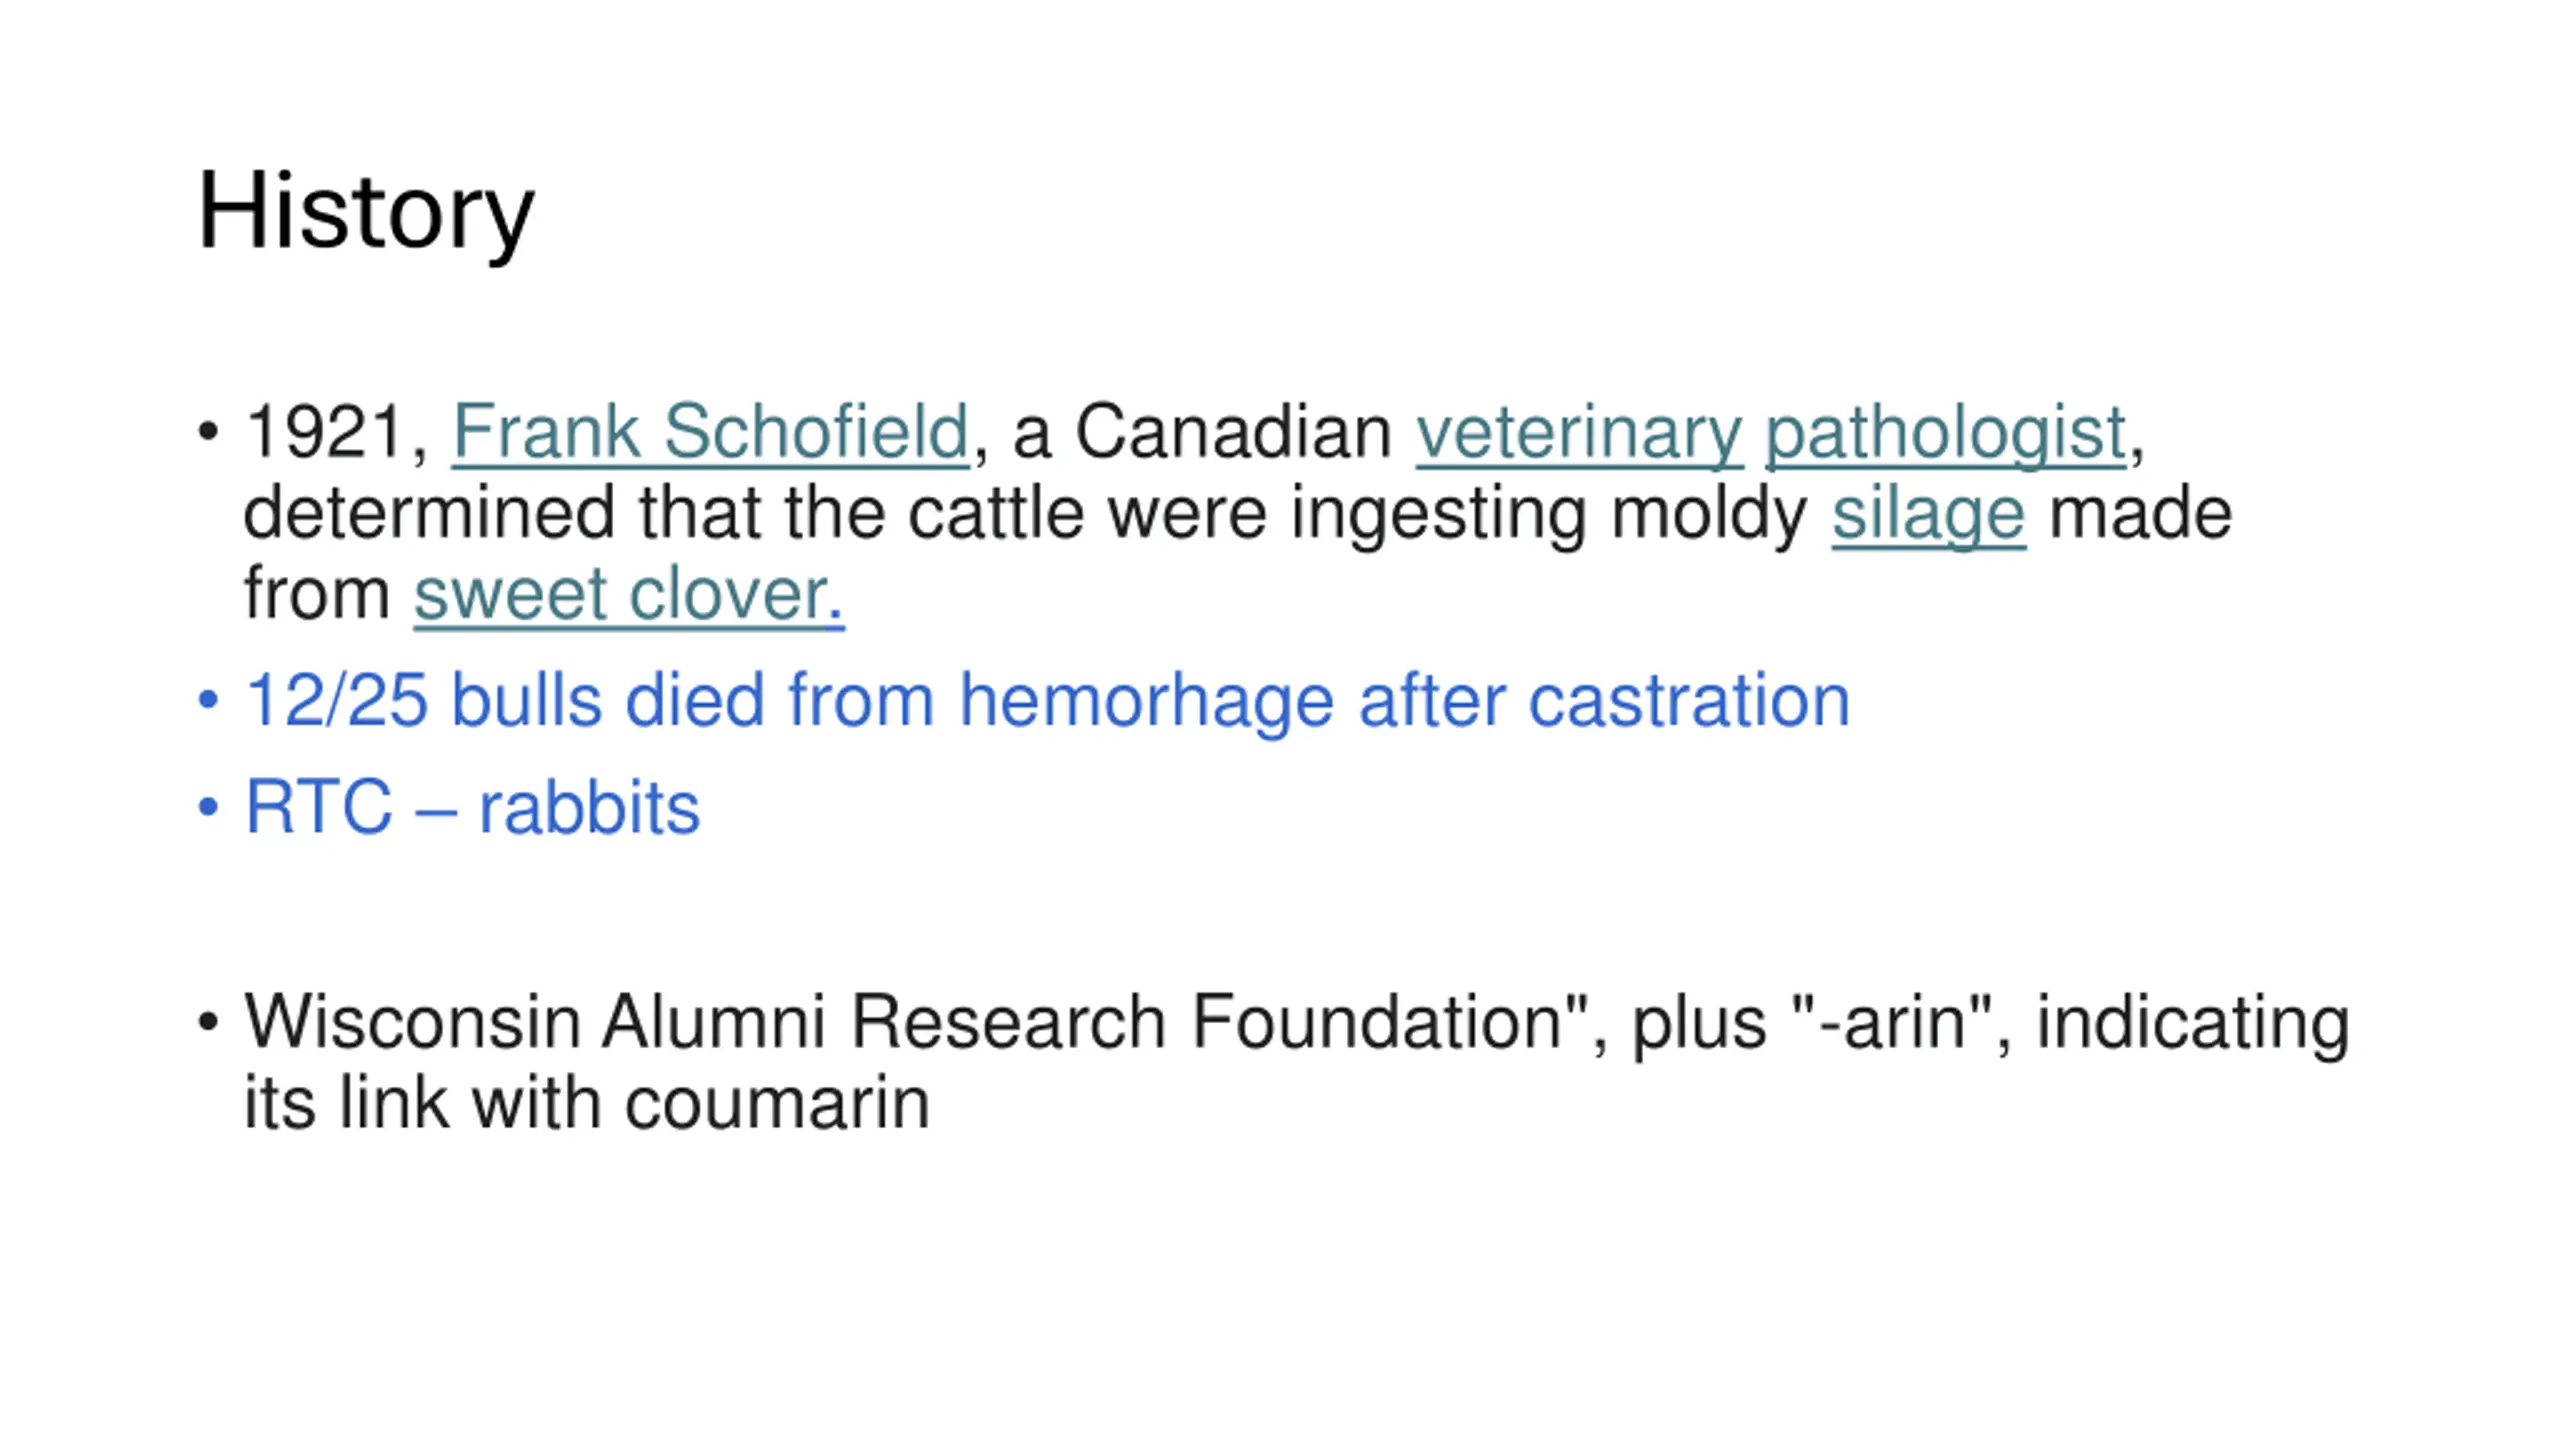2560x1440 pixels.
Task: Select the History slide title
Action: [x=366, y=212]
